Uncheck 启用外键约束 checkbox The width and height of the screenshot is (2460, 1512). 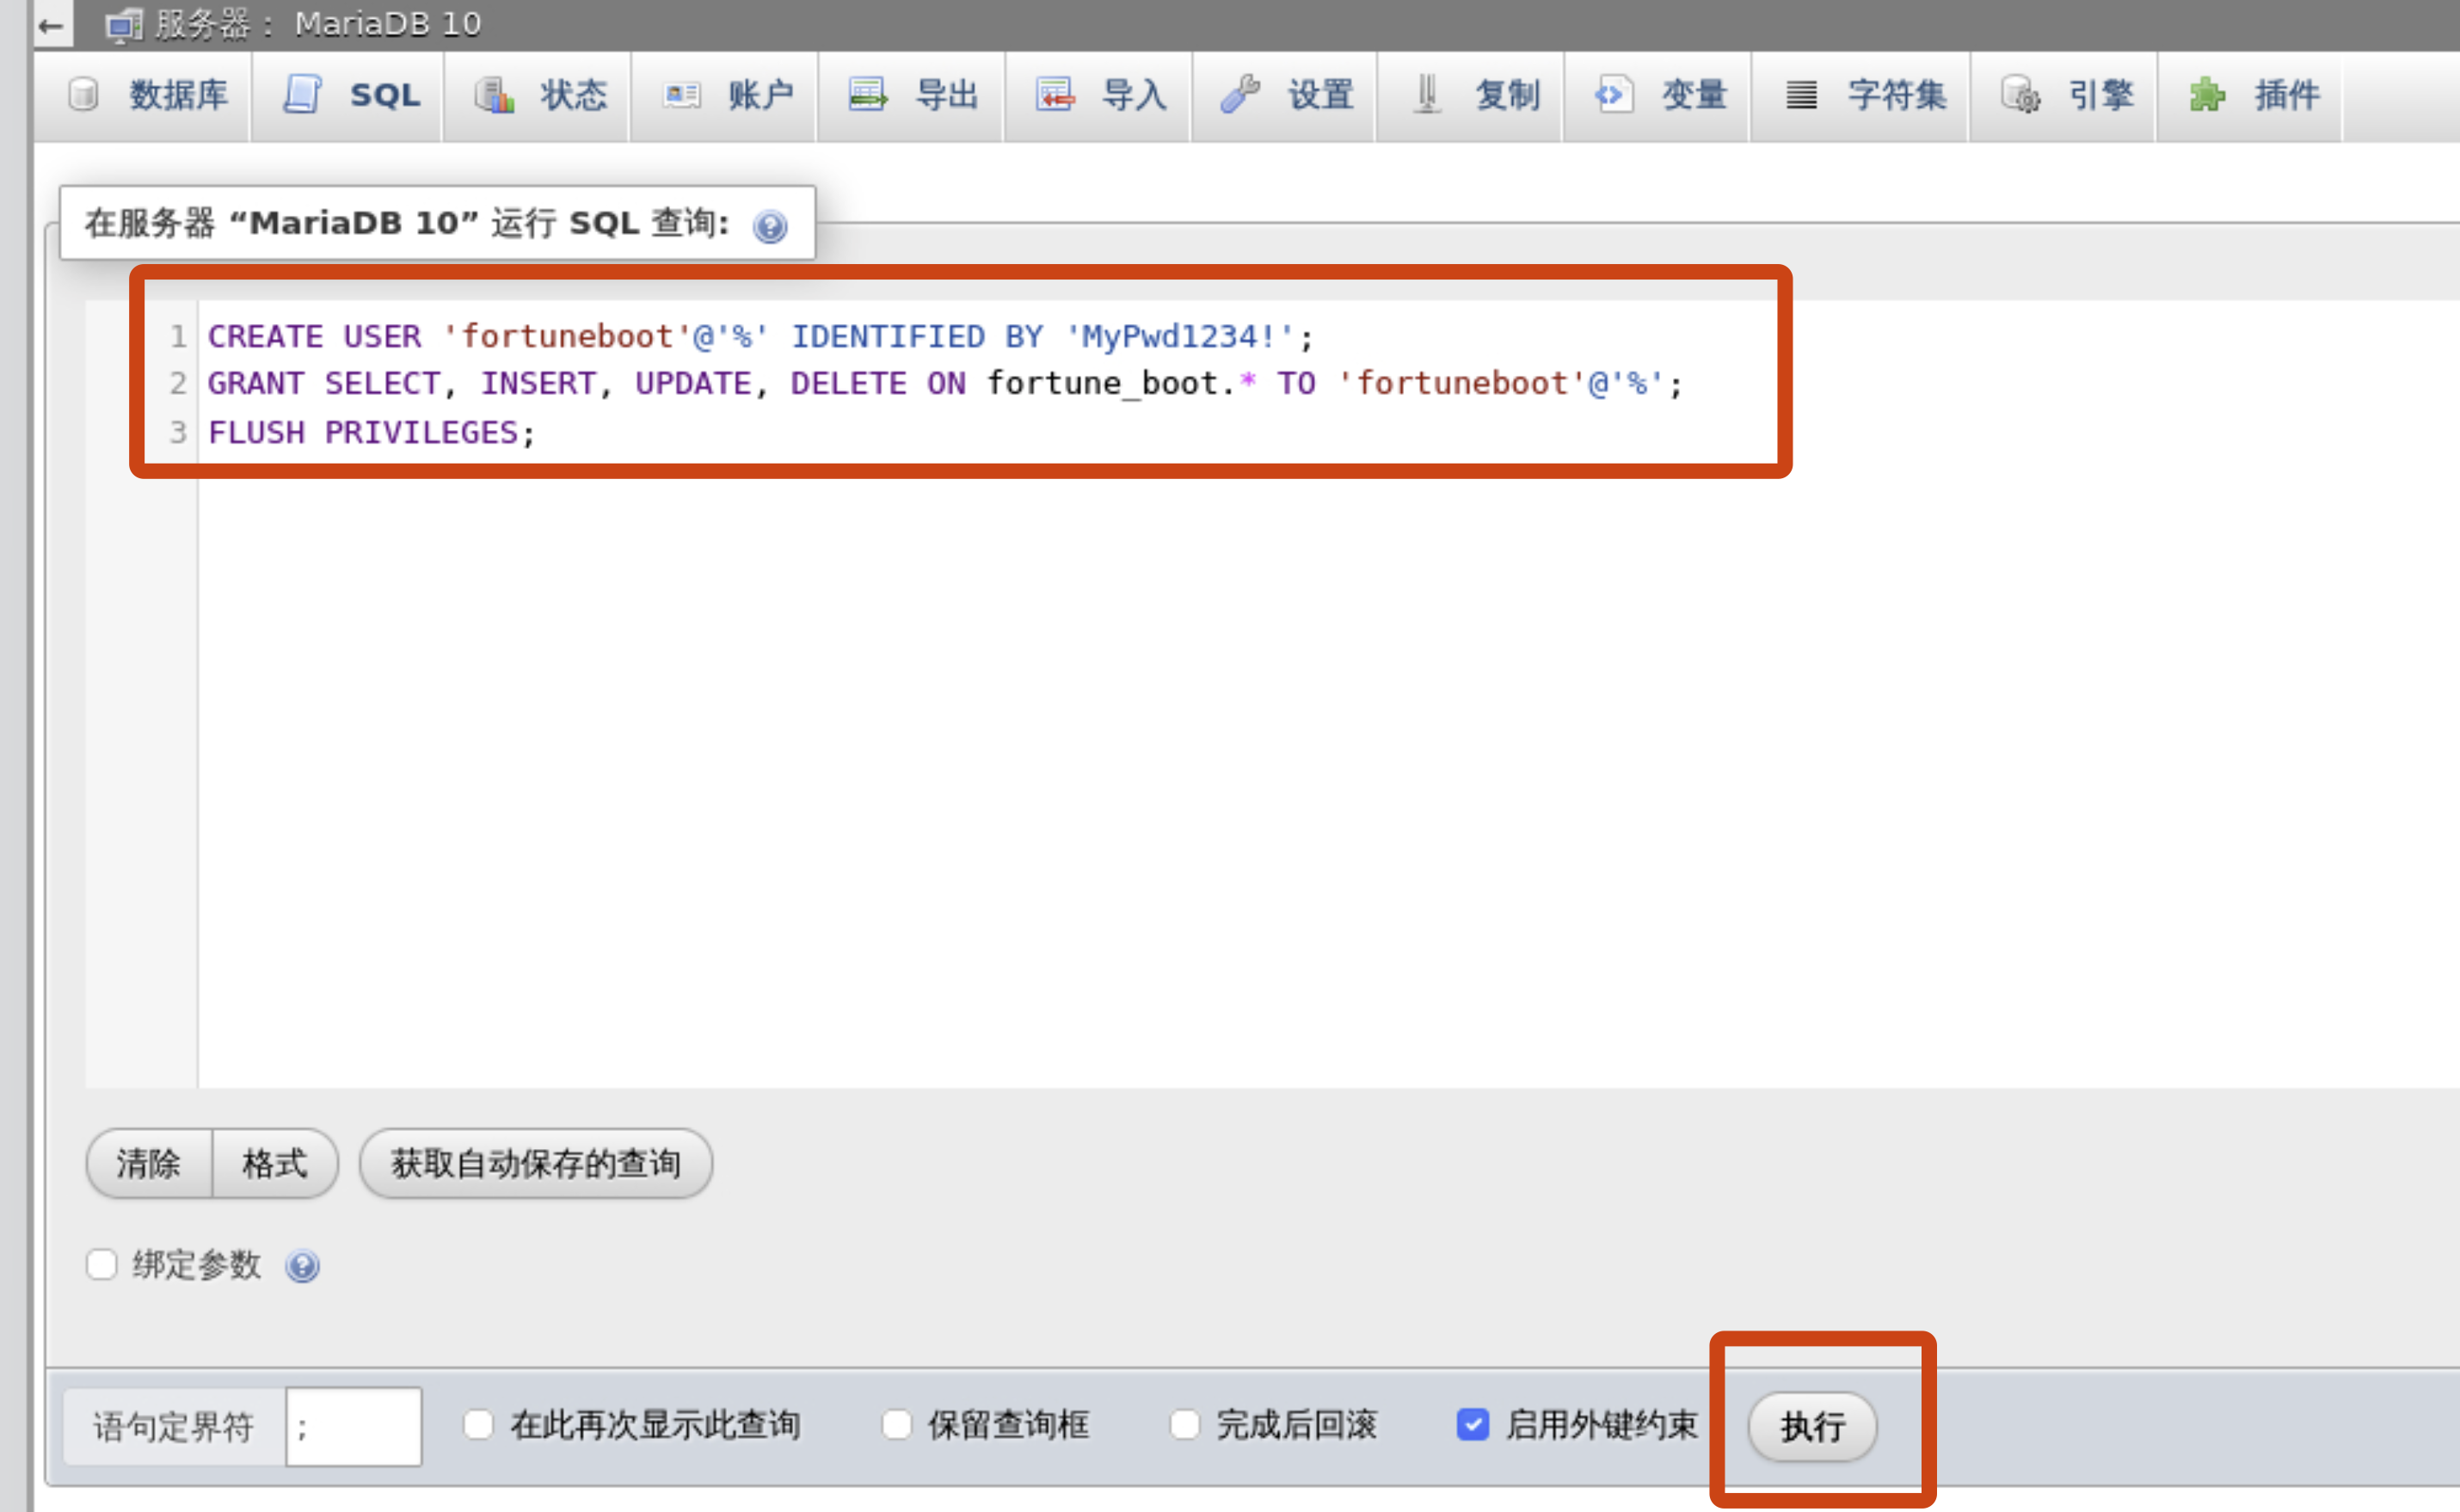[x=1472, y=1424]
